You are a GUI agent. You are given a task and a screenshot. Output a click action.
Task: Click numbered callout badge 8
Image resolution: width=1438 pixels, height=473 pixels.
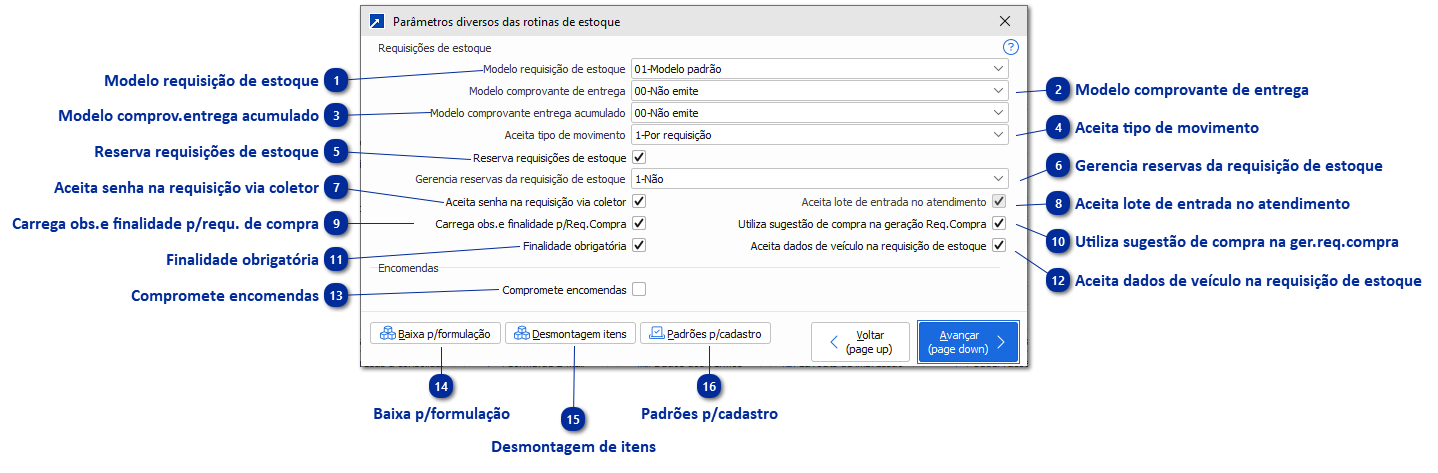coord(1057,203)
